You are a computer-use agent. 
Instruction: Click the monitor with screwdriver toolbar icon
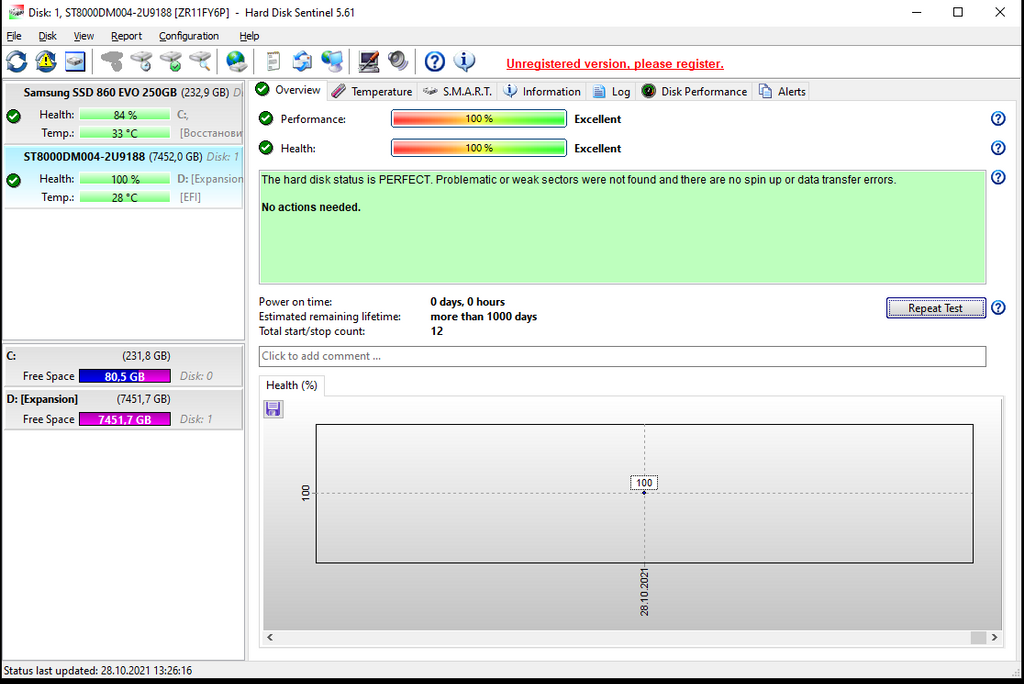tap(368, 62)
